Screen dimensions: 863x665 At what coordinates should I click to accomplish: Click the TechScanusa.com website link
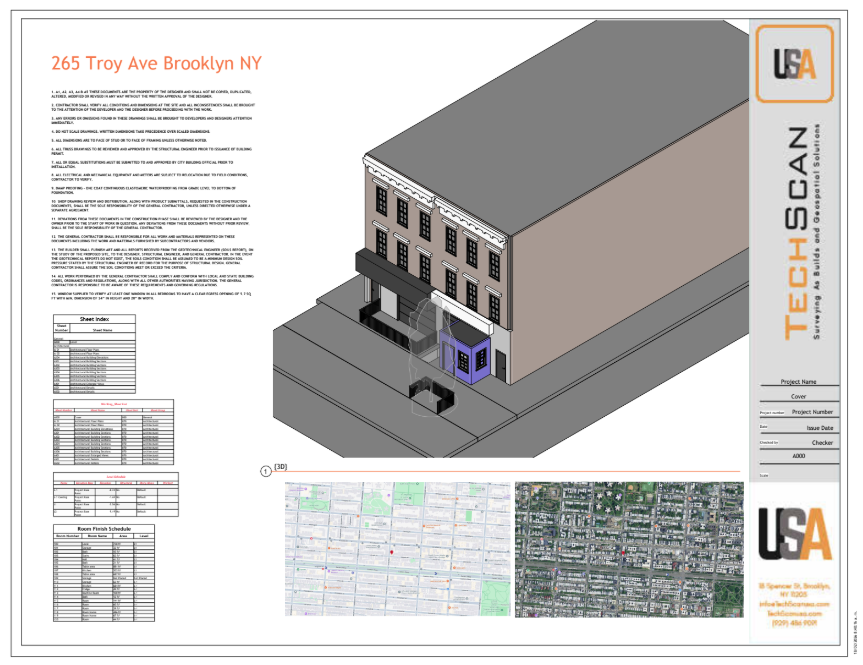click(x=796, y=611)
